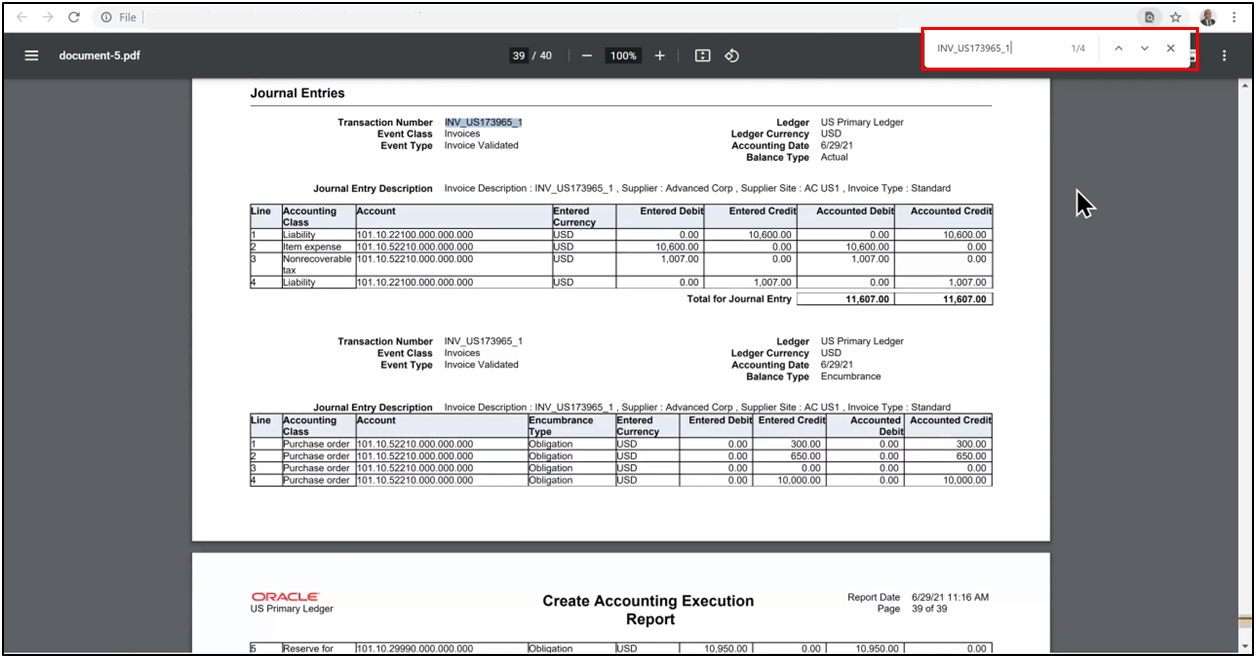Image resolution: width=1256 pixels, height=660 pixels.
Task: Open the Chrome three-dot menu
Action: [x=1236, y=16]
